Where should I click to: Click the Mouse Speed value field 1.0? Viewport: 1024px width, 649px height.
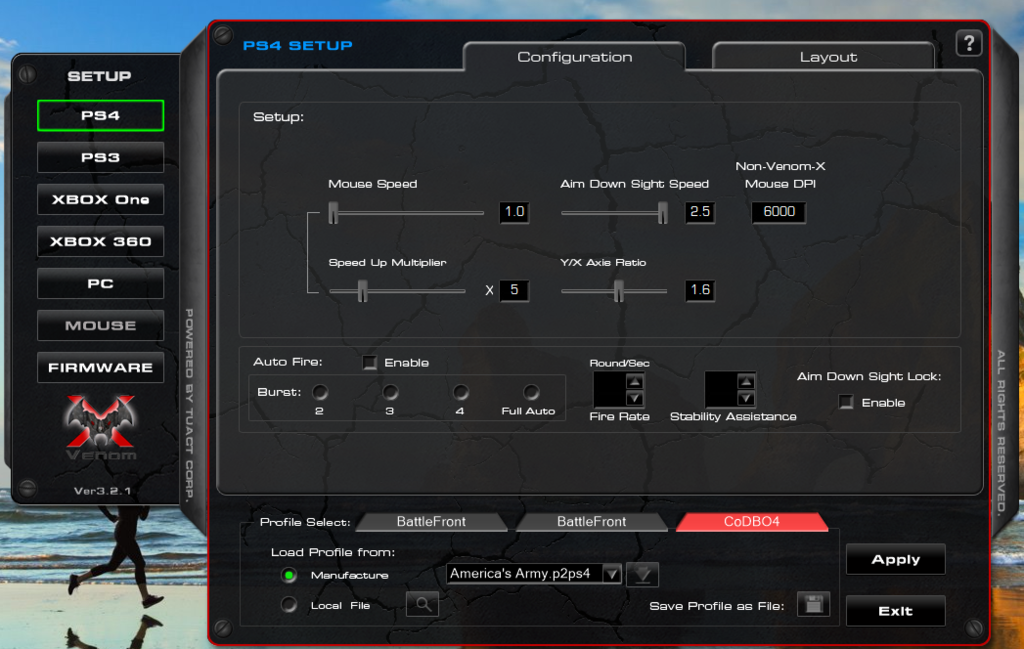coord(514,212)
